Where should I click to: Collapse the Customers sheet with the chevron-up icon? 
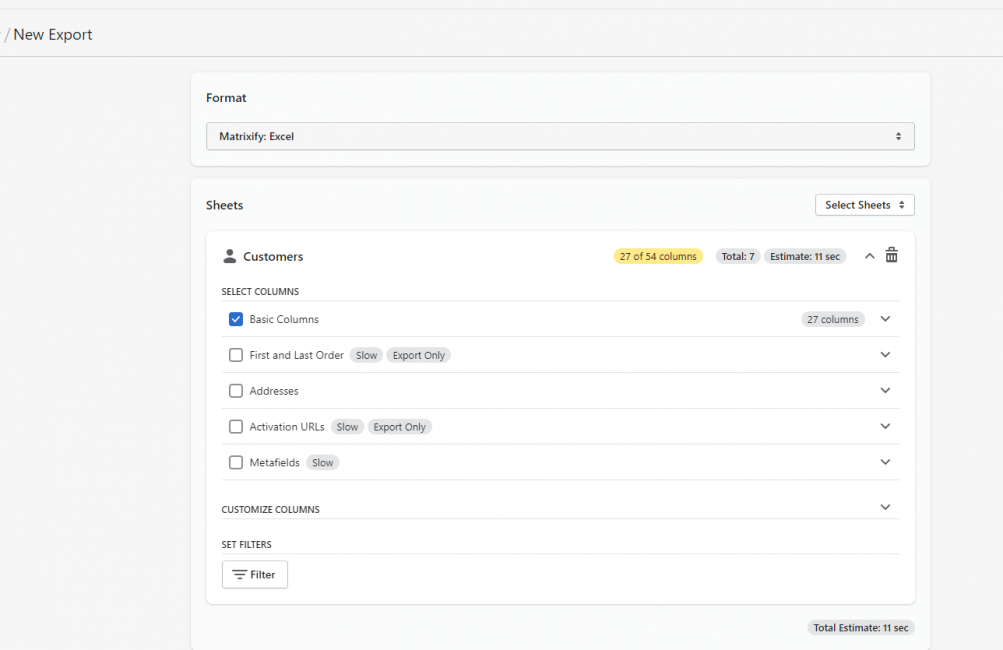[869, 255]
